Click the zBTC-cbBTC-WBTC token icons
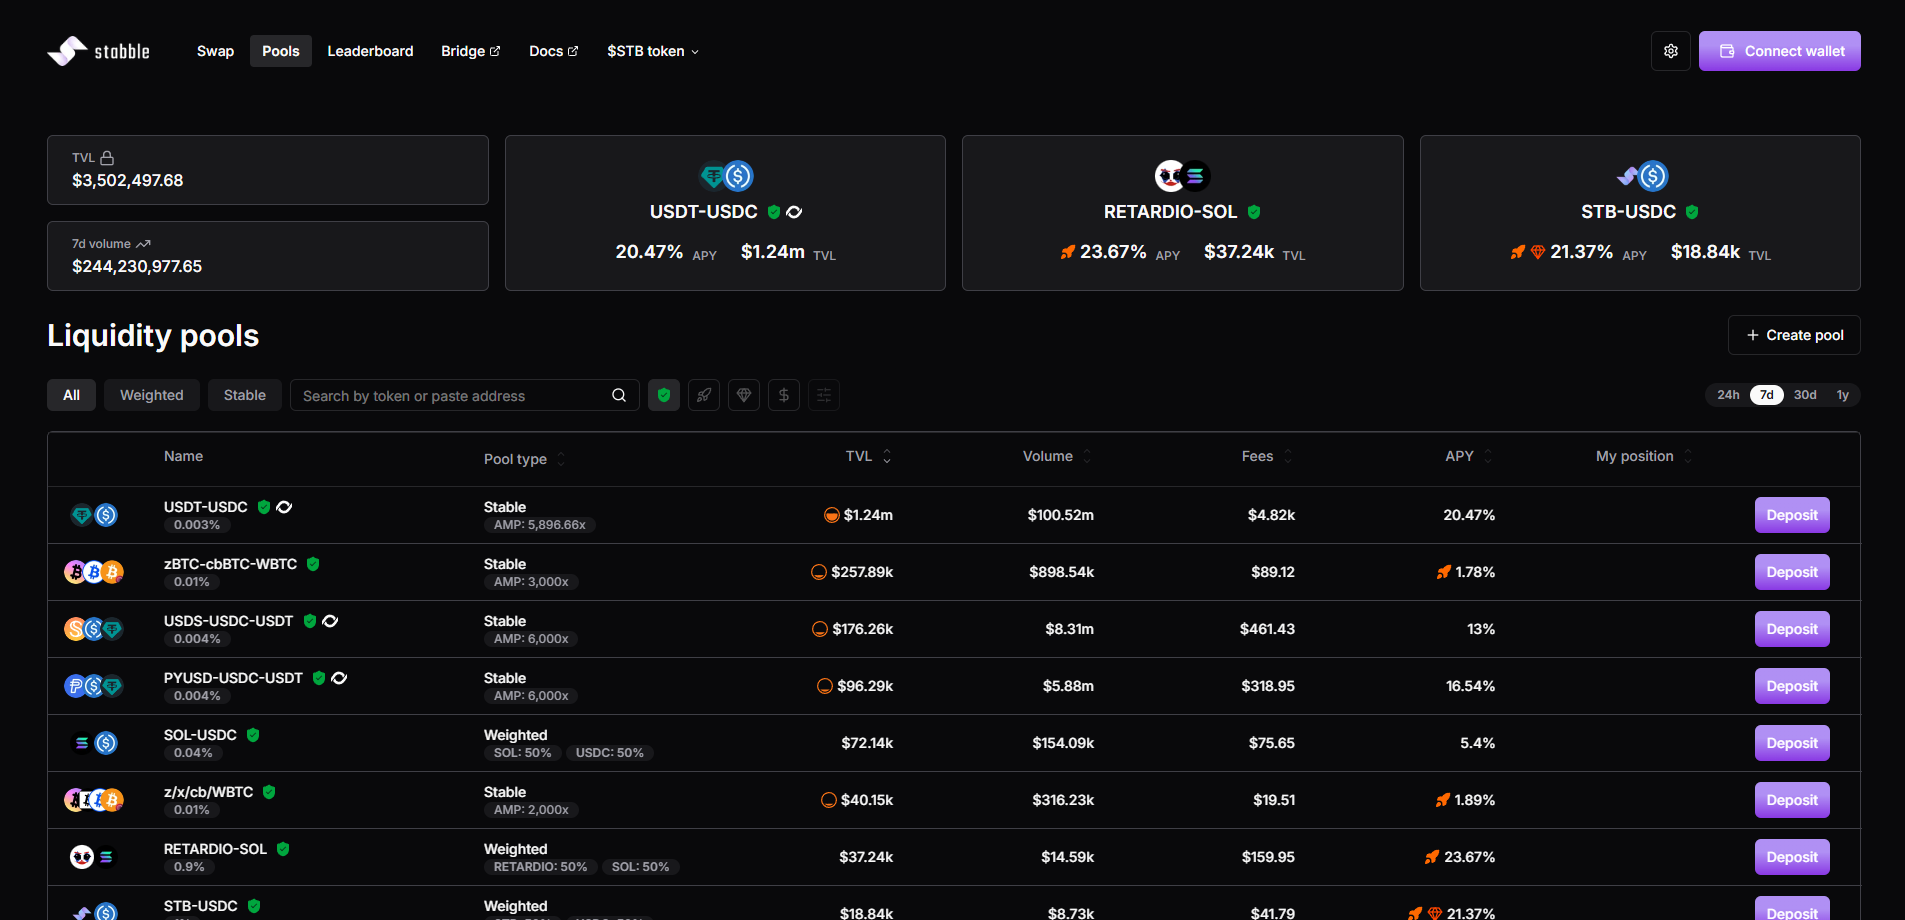Screen dimensions: 1905x920 94,572
